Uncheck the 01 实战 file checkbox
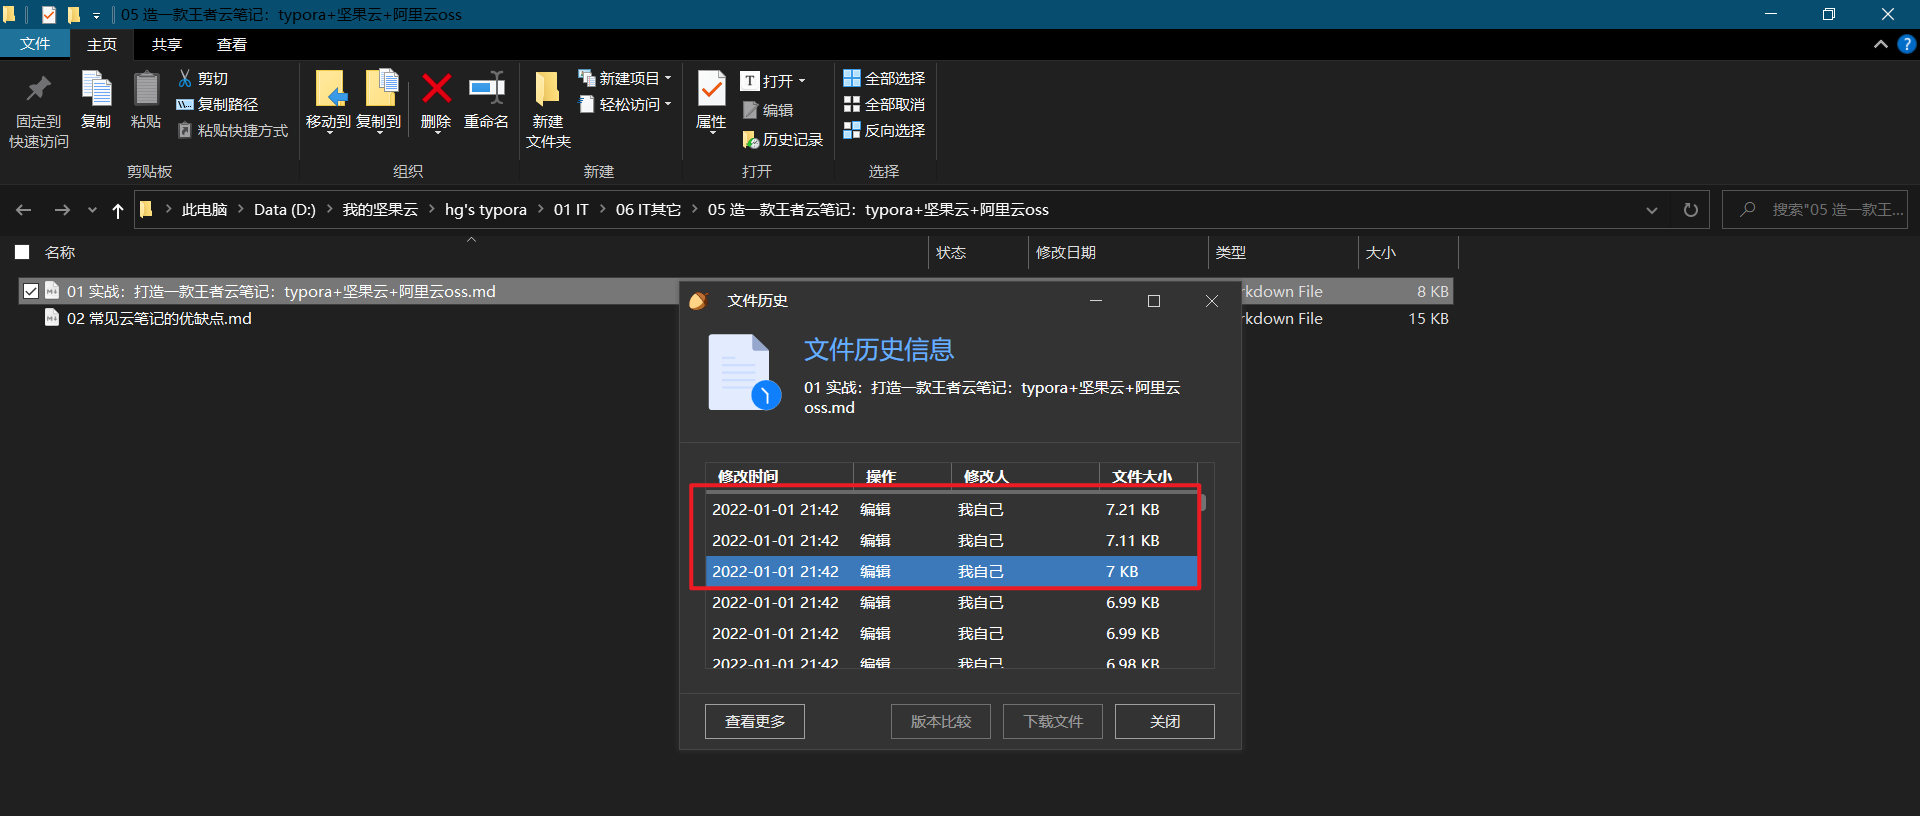1920x816 pixels. [31, 291]
